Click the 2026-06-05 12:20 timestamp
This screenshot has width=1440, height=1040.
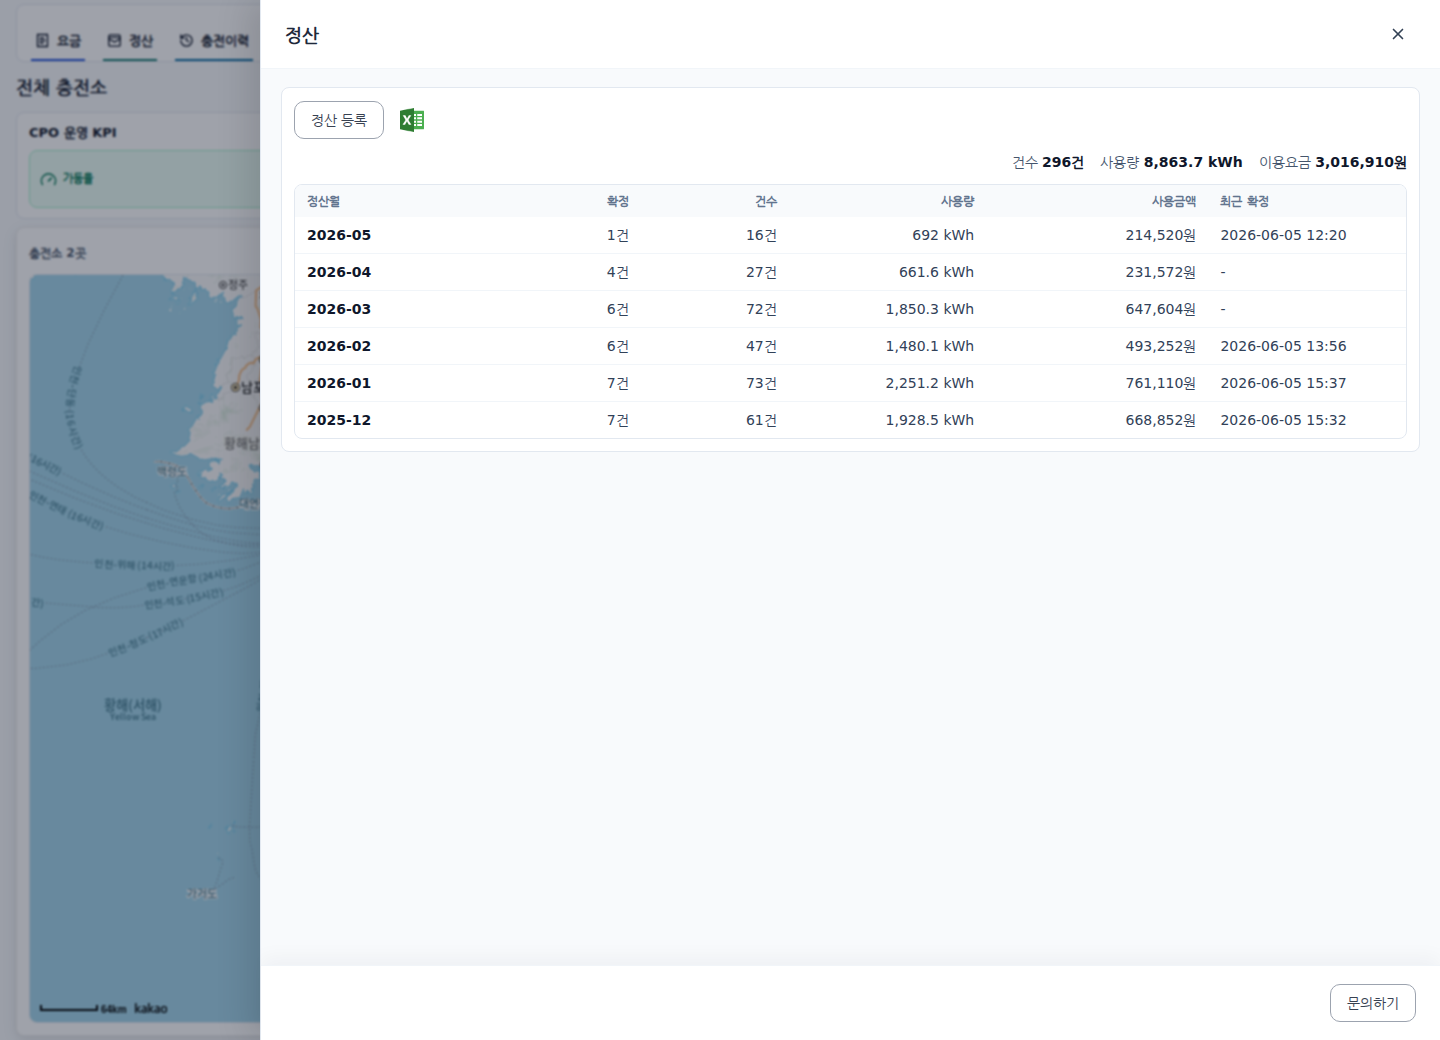(1283, 235)
